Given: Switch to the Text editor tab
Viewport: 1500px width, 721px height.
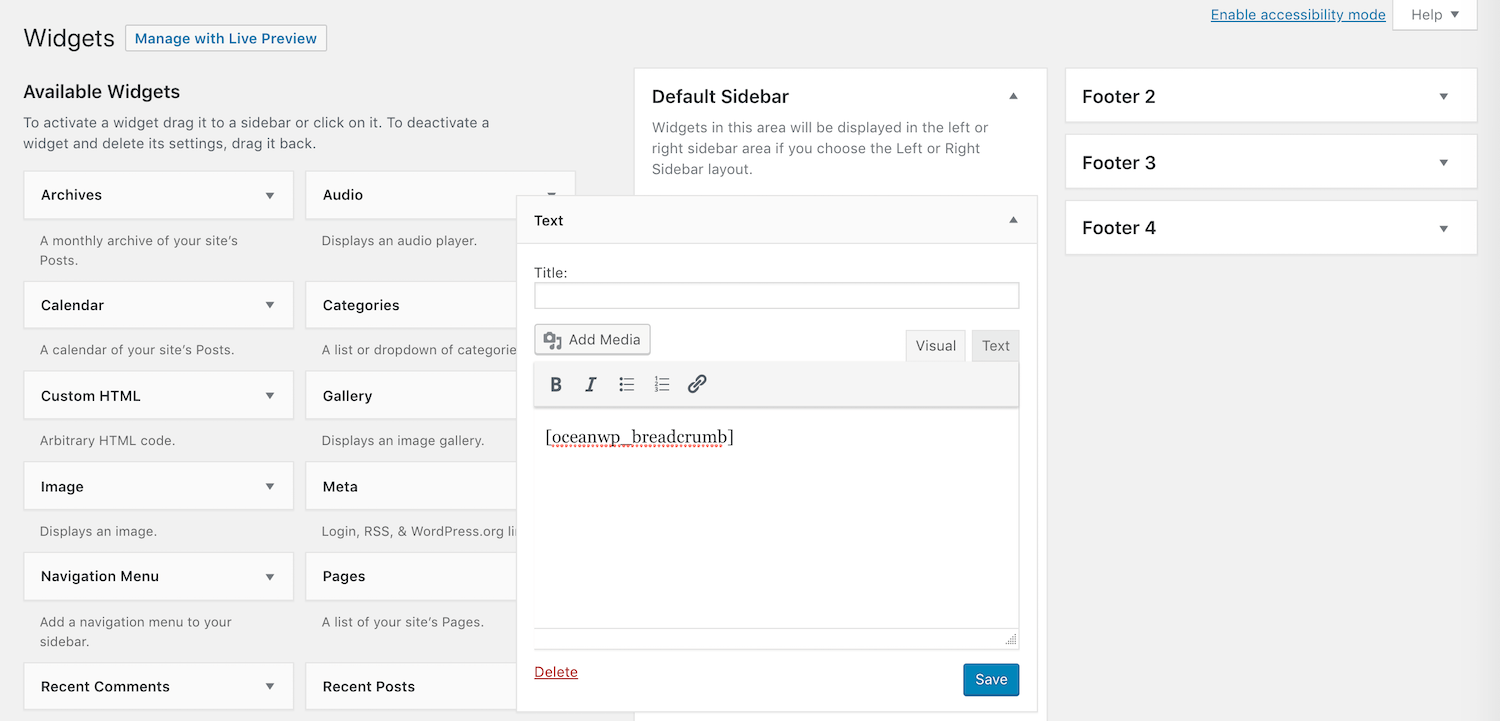Looking at the screenshot, I should [x=995, y=345].
